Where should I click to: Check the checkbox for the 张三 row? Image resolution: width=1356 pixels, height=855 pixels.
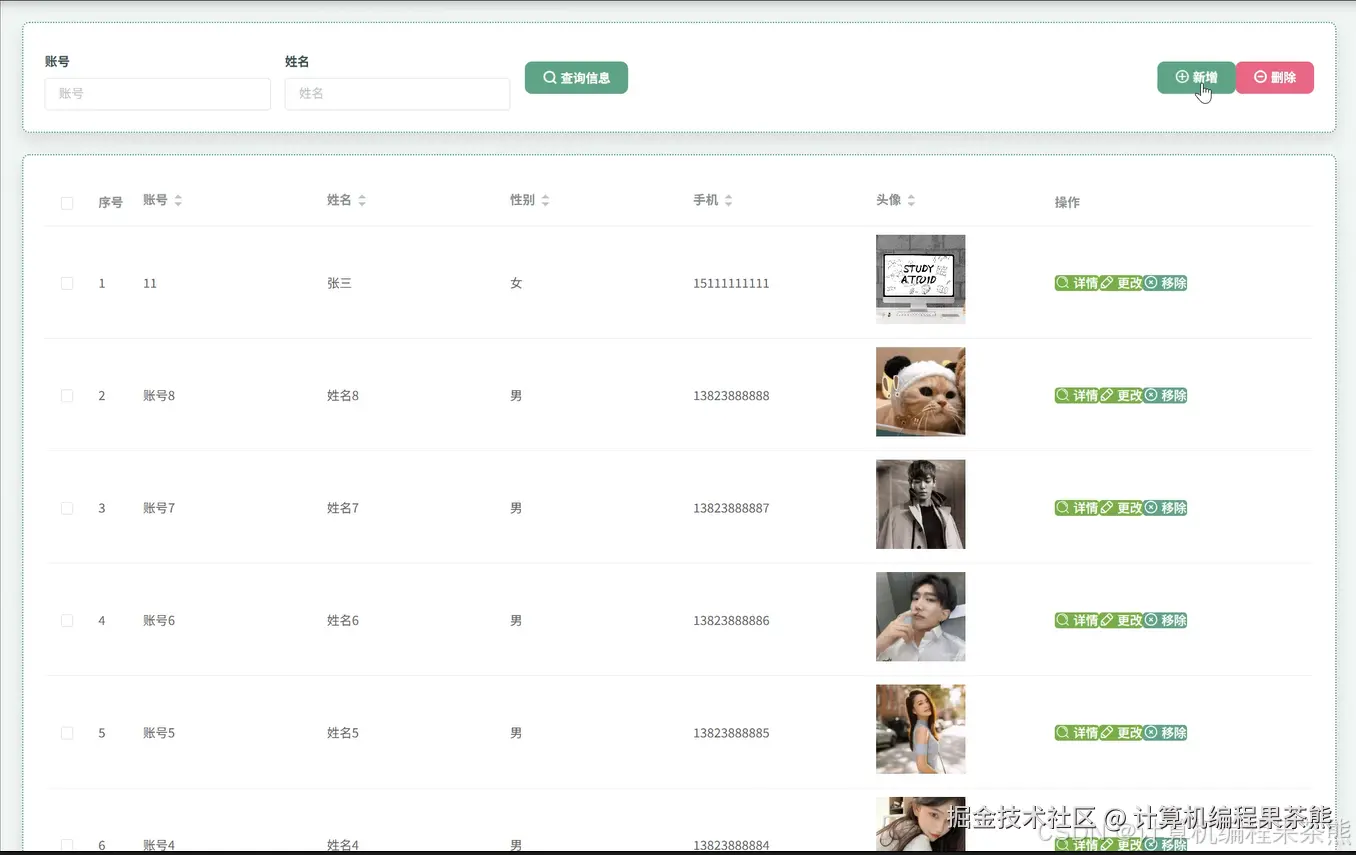[x=67, y=284]
